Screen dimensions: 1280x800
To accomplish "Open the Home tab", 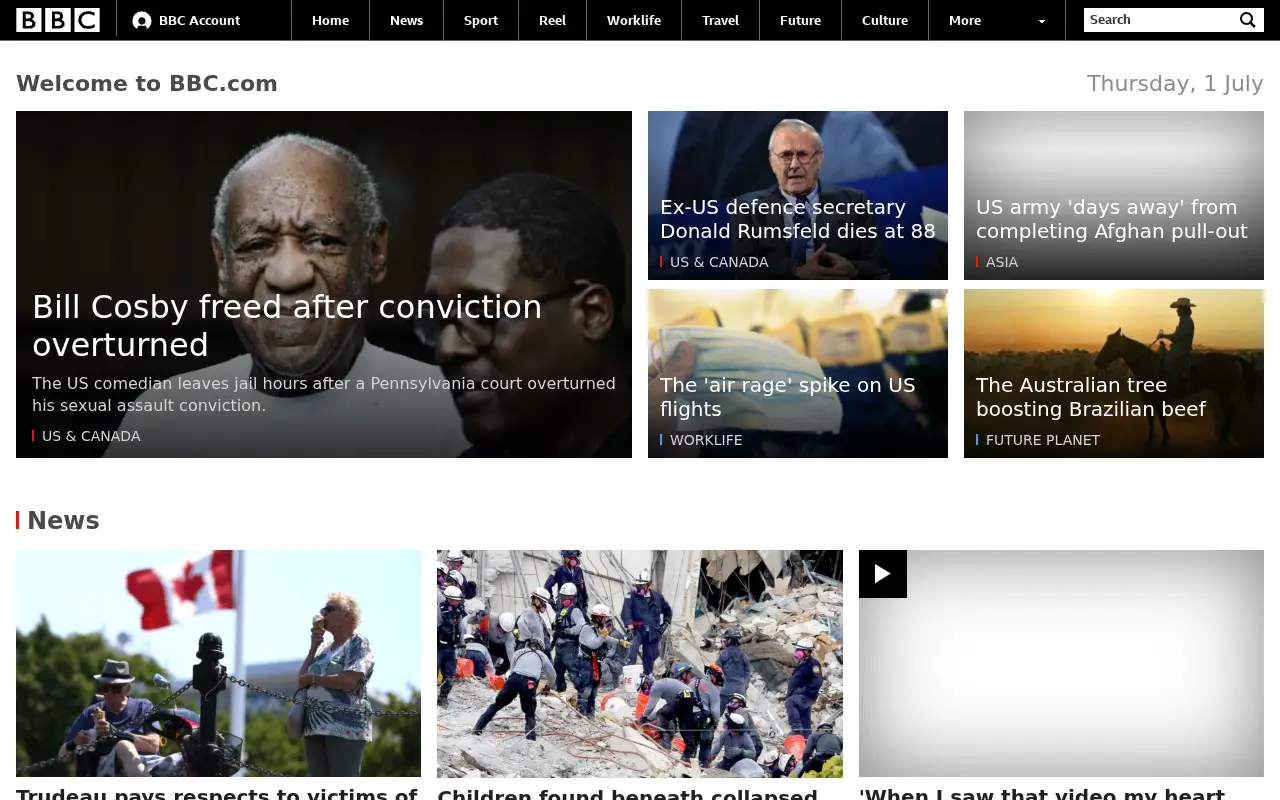I will [x=330, y=20].
